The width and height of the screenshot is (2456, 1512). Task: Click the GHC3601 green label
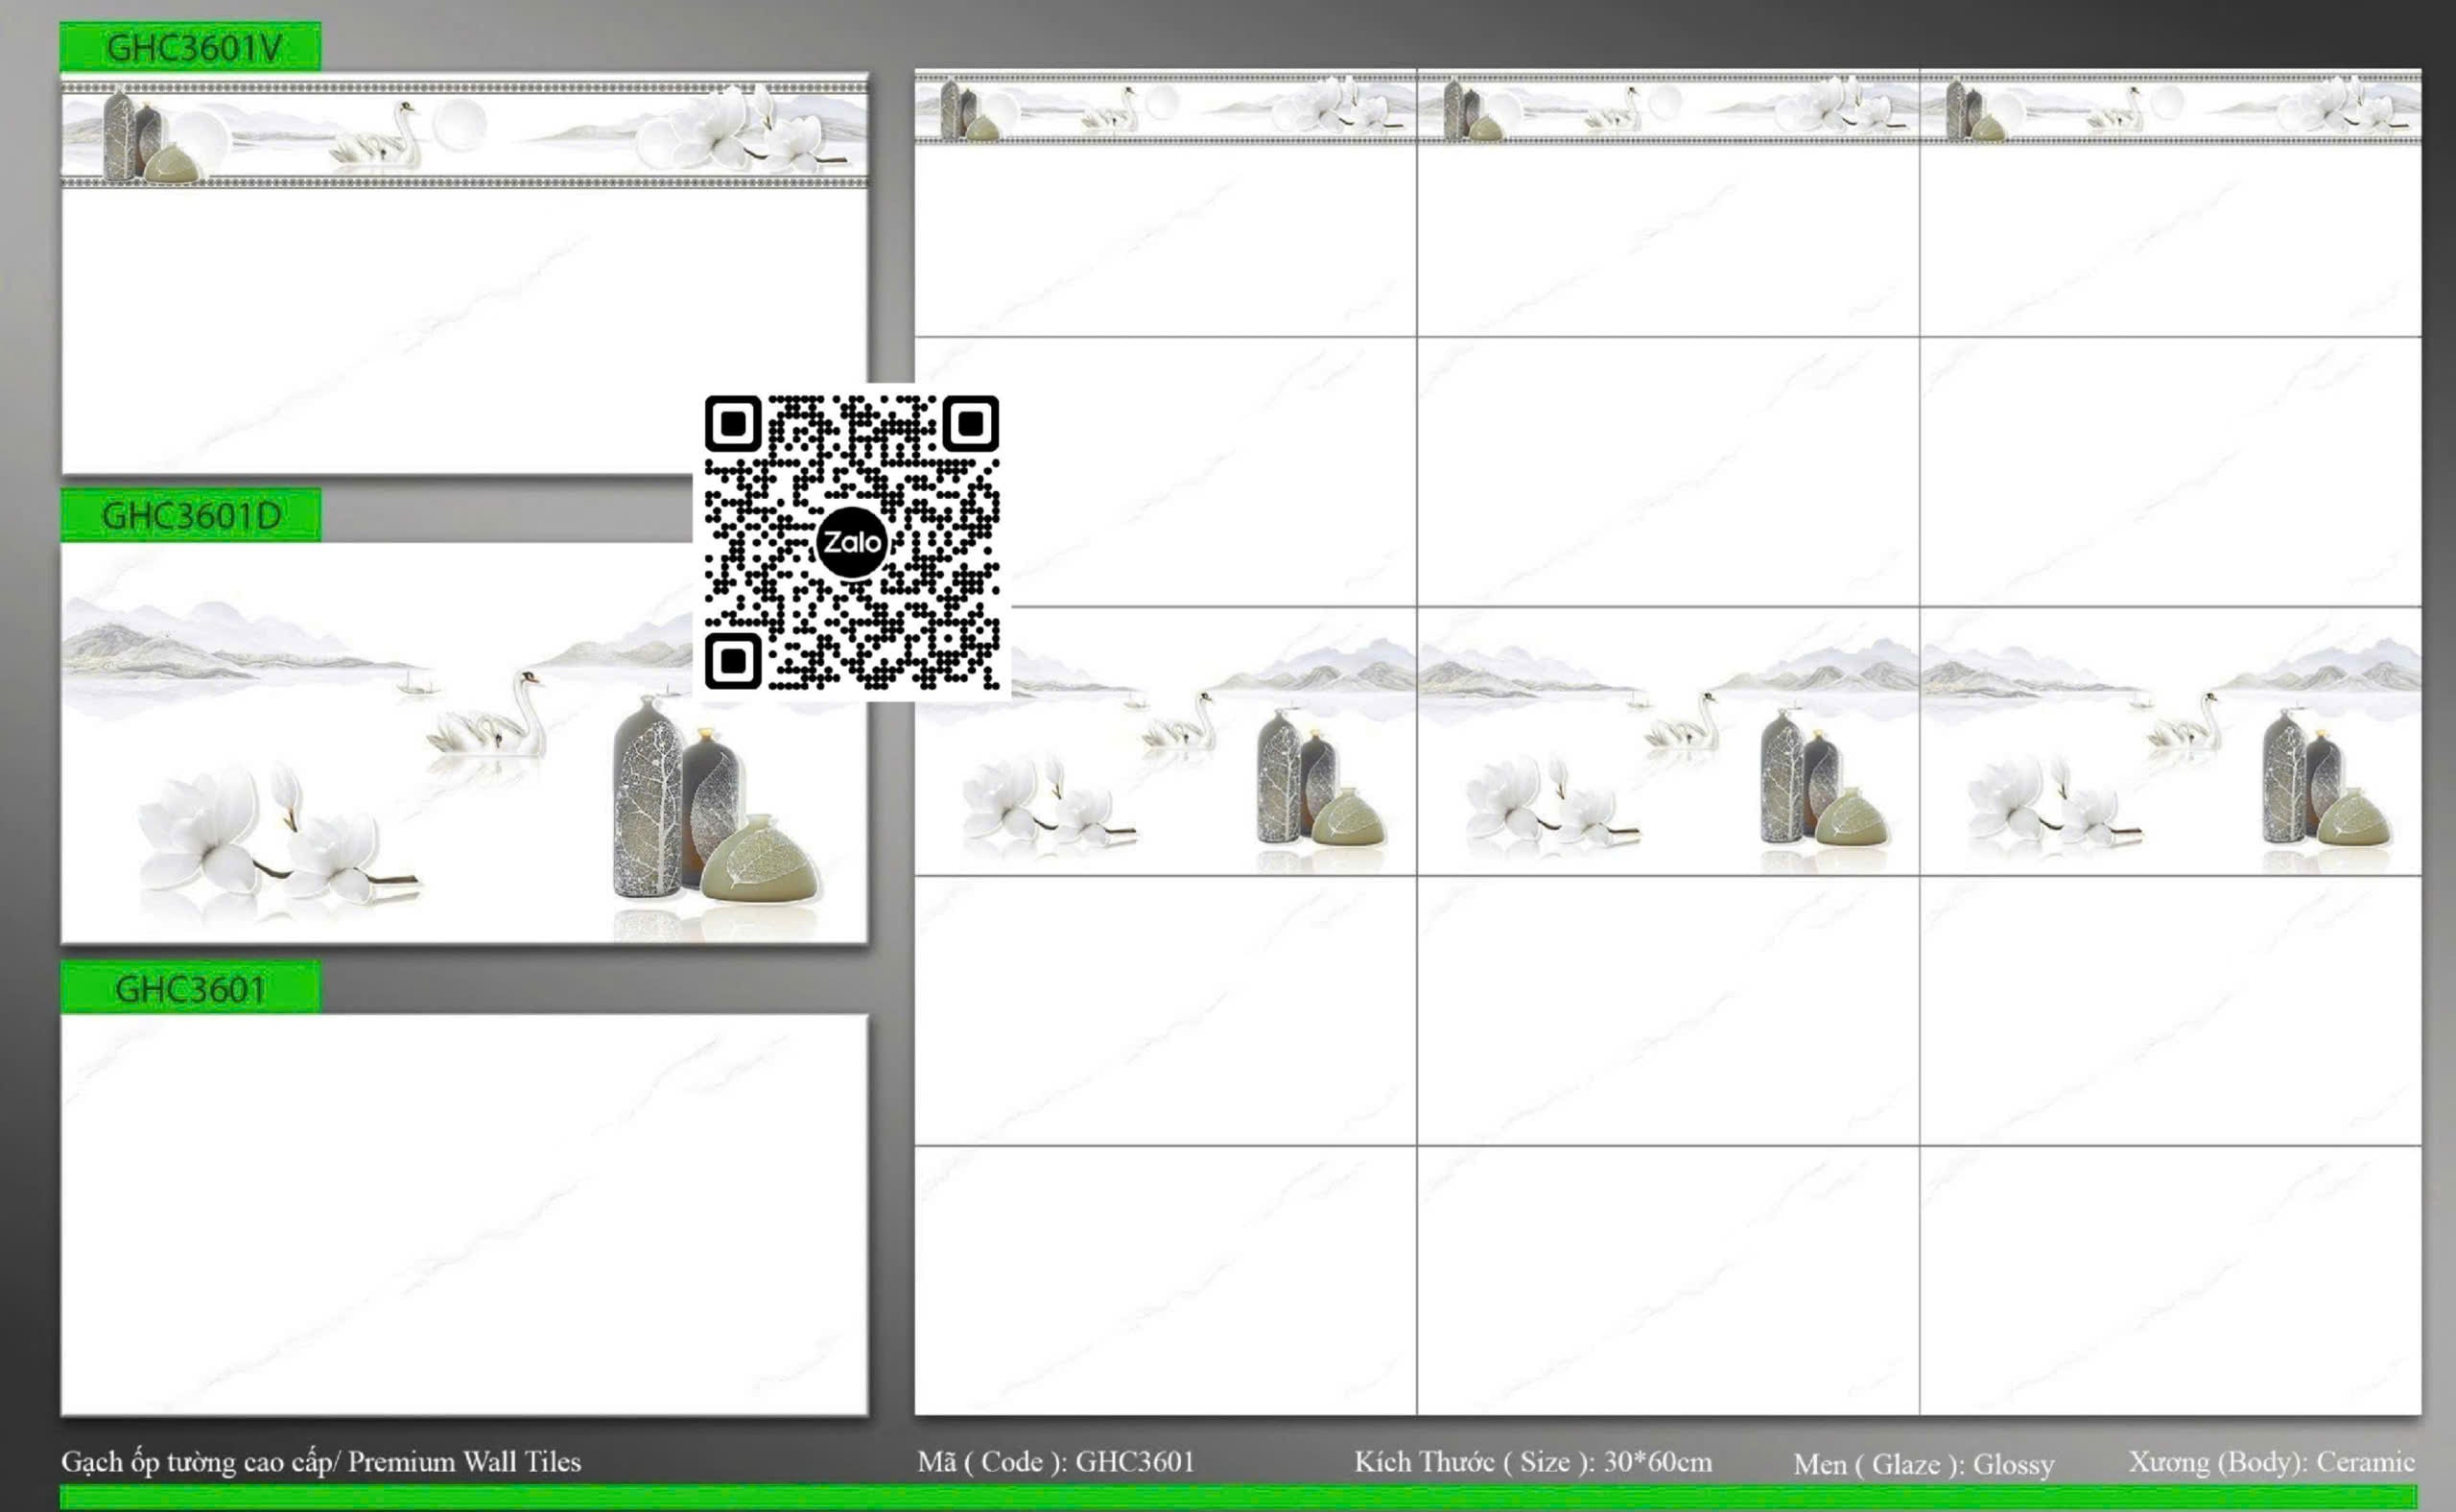coord(191,989)
